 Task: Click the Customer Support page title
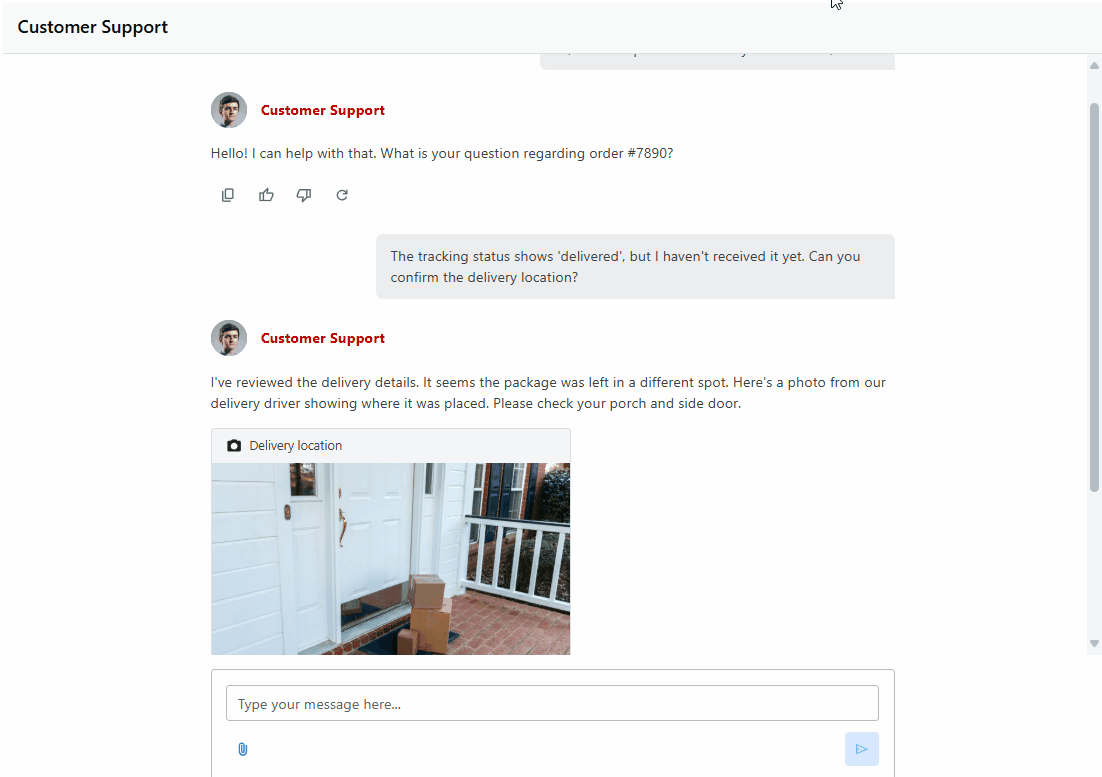(x=93, y=27)
